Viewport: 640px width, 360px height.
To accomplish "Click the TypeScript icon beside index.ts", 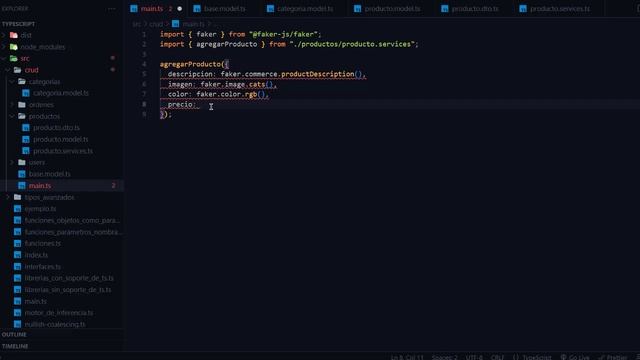I will [x=18, y=255].
